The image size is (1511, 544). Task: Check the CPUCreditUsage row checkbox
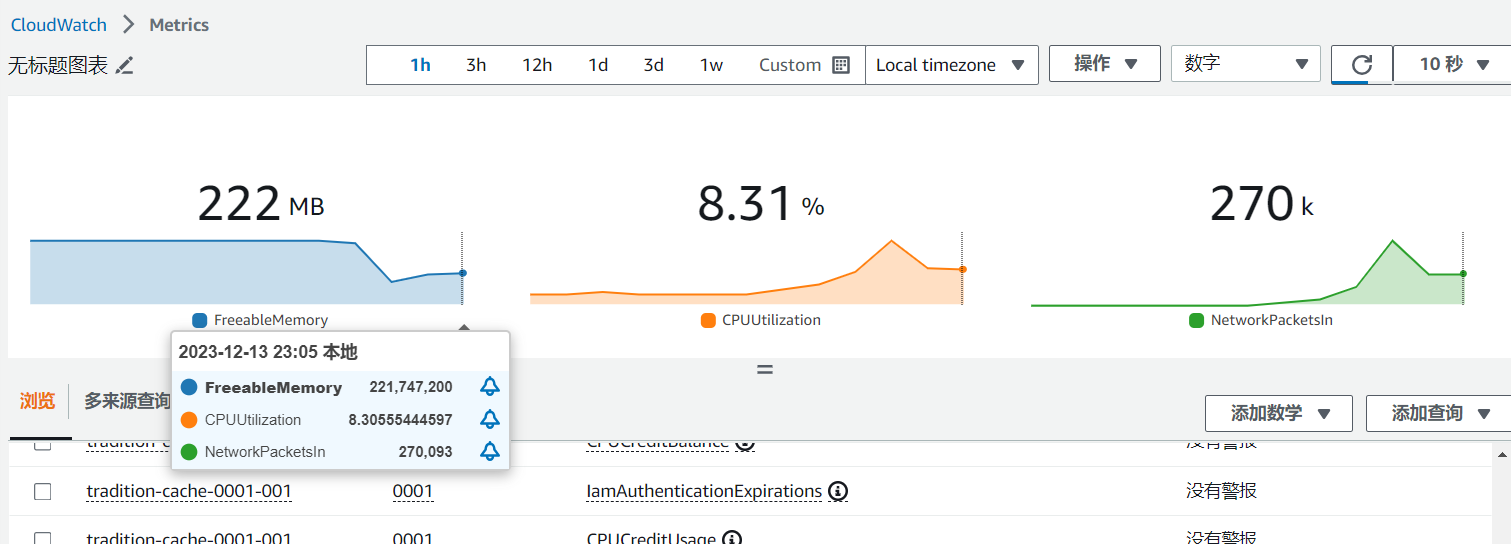(42, 538)
